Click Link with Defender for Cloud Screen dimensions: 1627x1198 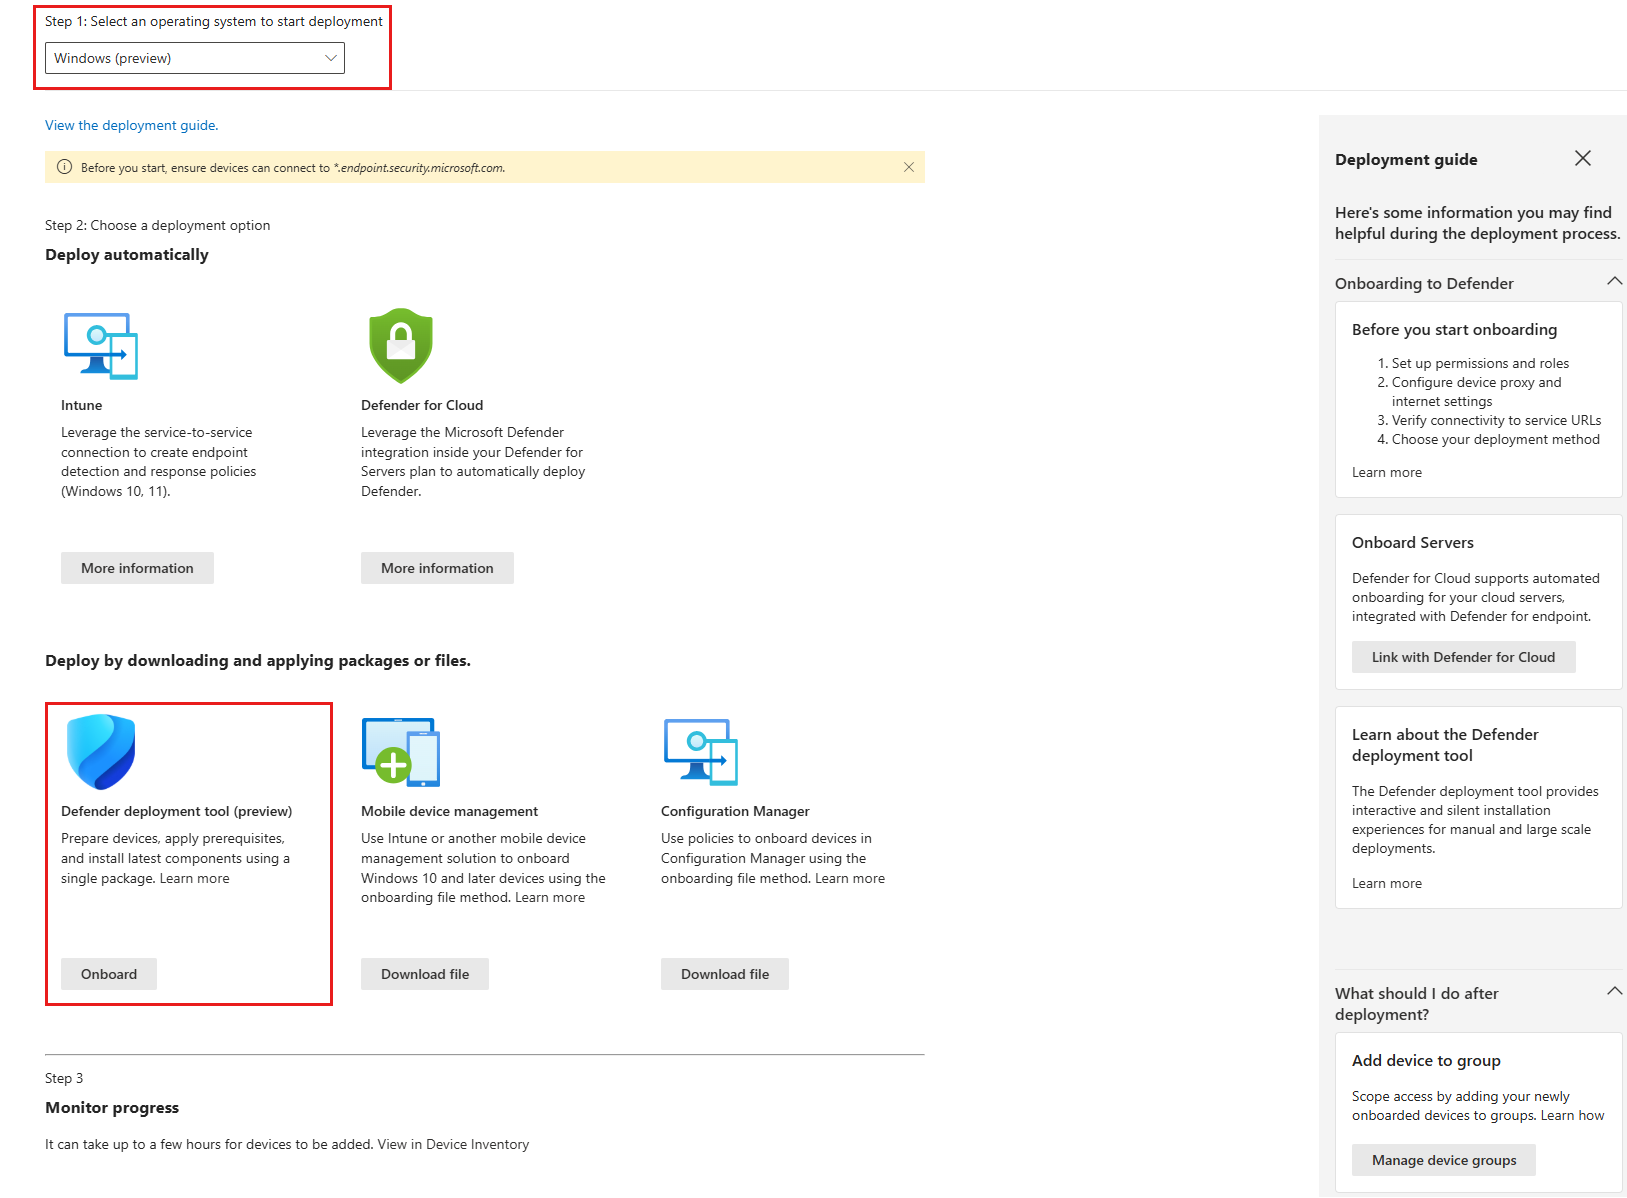click(1464, 657)
